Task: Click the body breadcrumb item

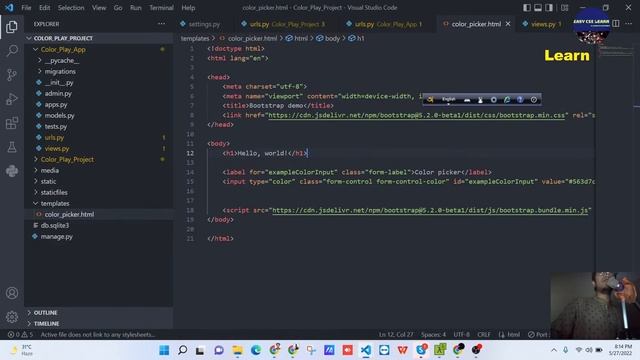Action: pyautogui.click(x=328, y=38)
